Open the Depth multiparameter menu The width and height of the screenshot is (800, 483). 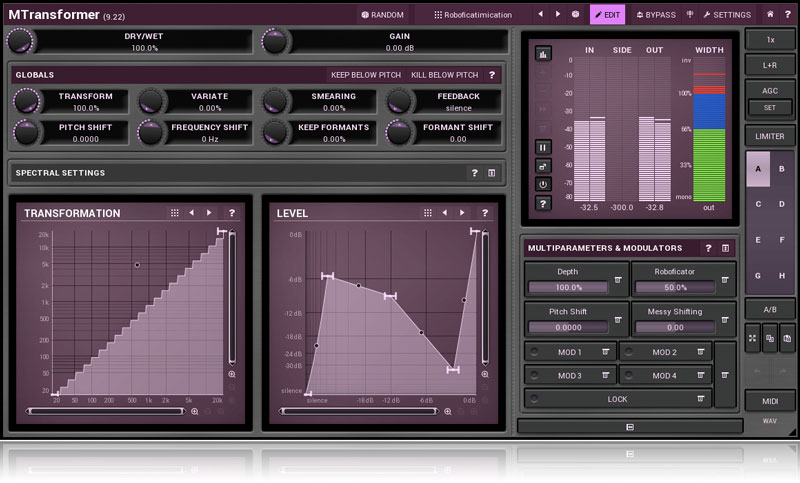[618, 279]
